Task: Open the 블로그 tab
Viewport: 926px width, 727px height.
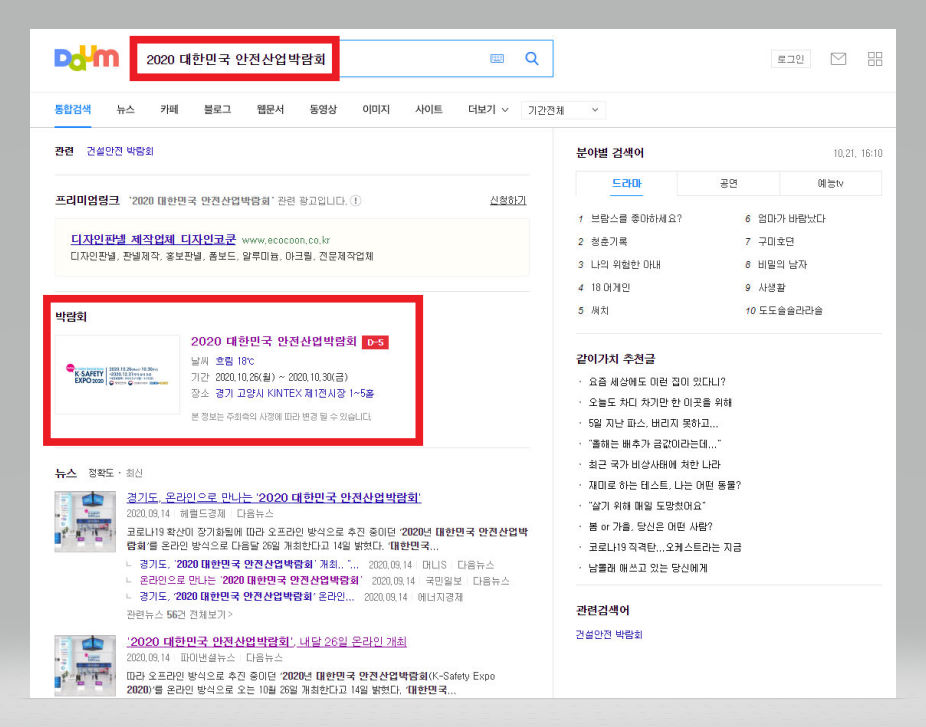Action: point(217,109)
